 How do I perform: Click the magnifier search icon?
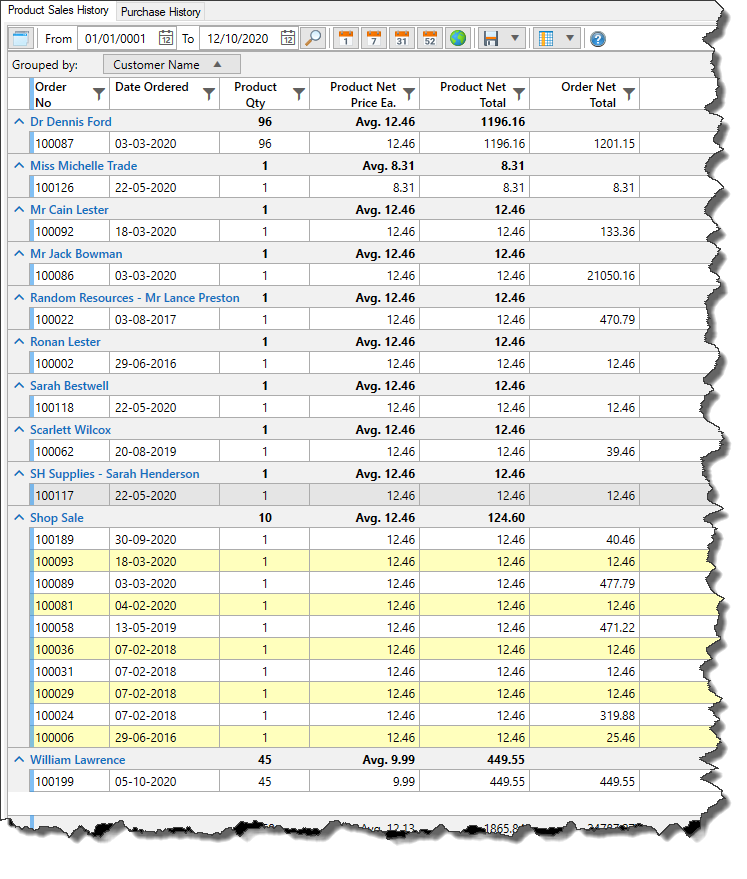313,38
